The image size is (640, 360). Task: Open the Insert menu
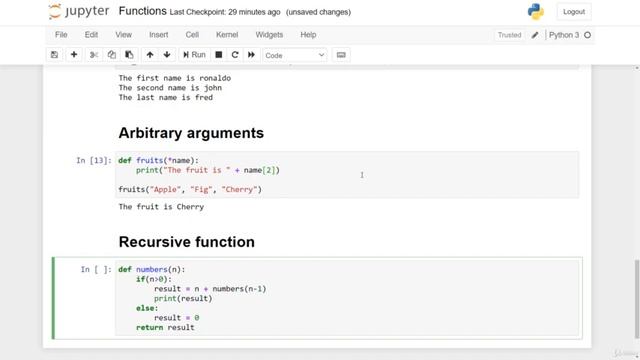159,35
